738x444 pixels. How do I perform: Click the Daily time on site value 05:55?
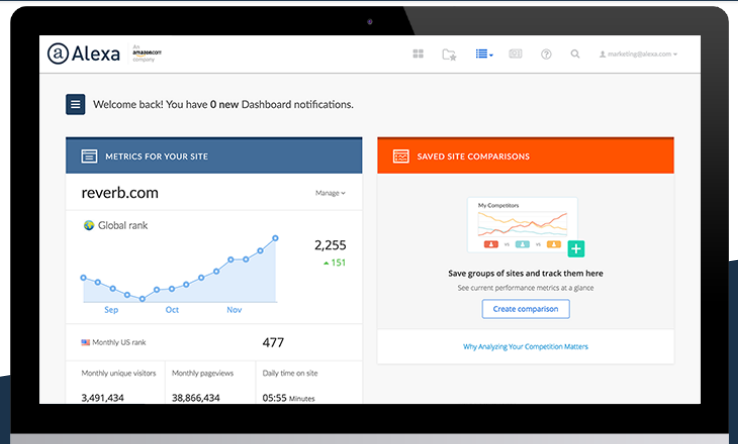274,398
